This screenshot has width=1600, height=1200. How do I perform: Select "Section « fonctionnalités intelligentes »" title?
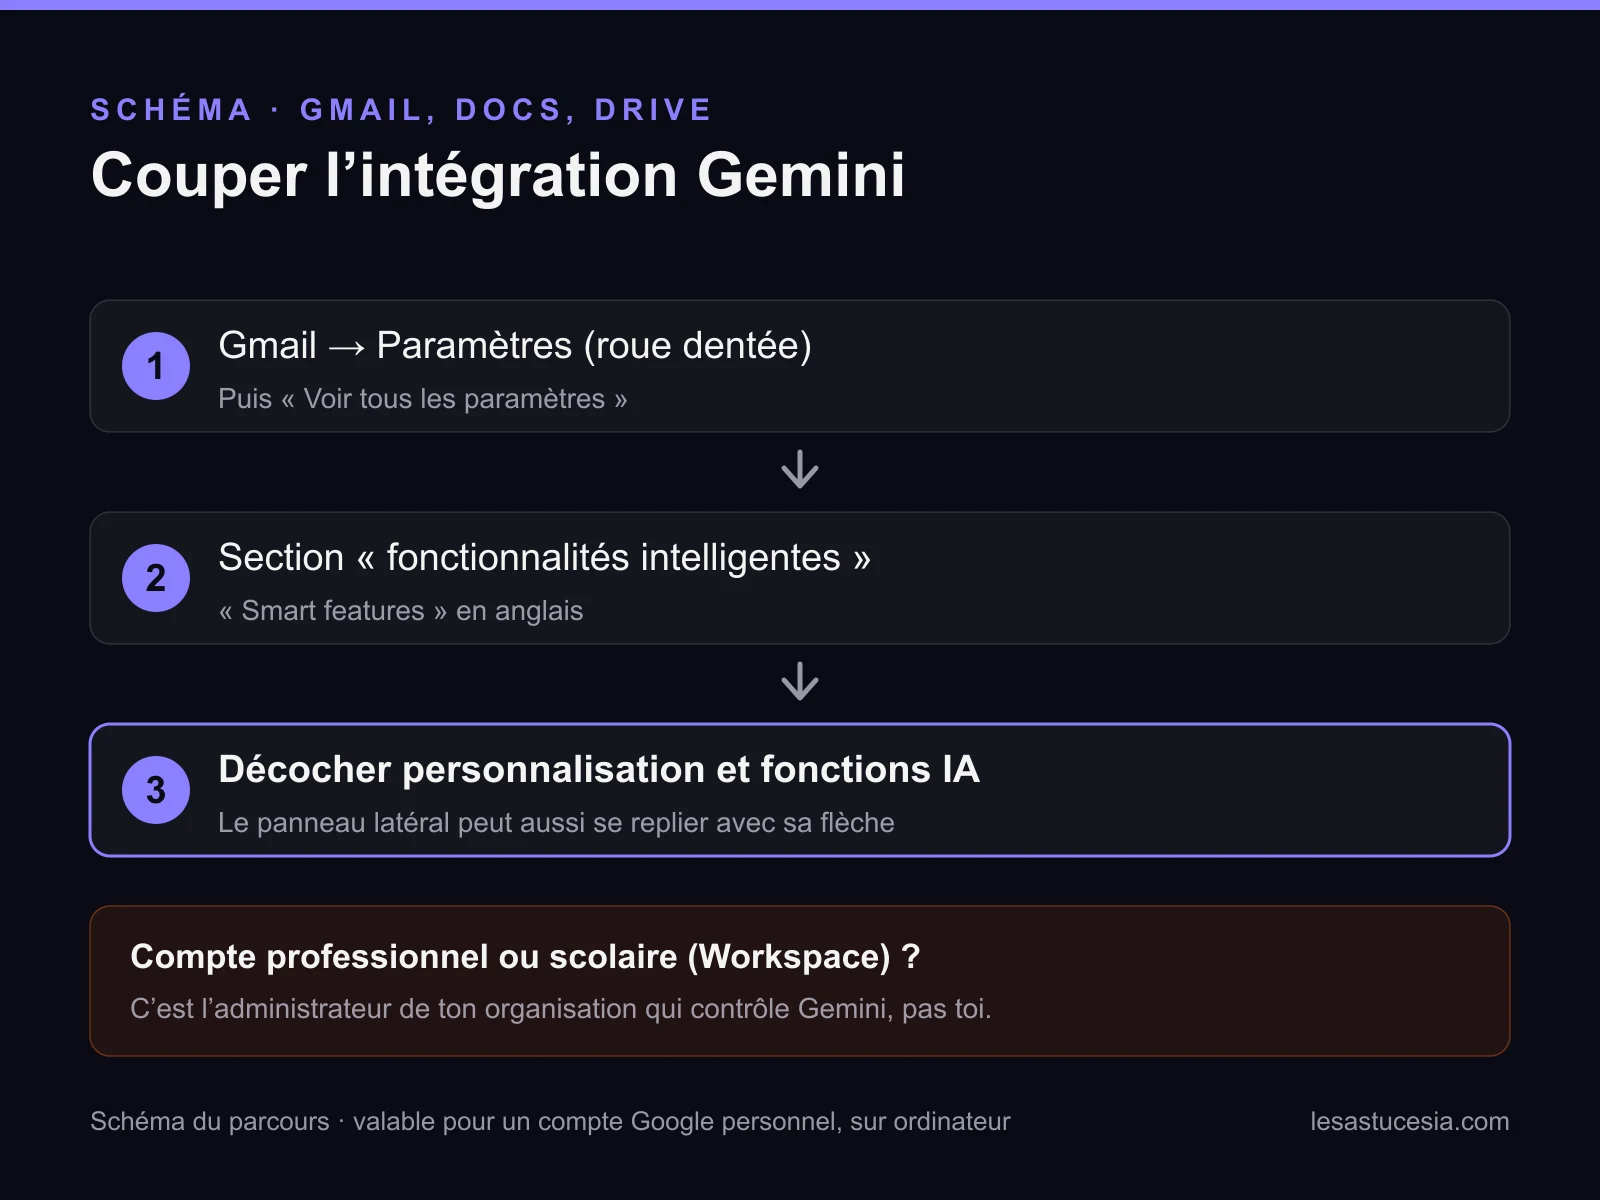pos(545,558)
